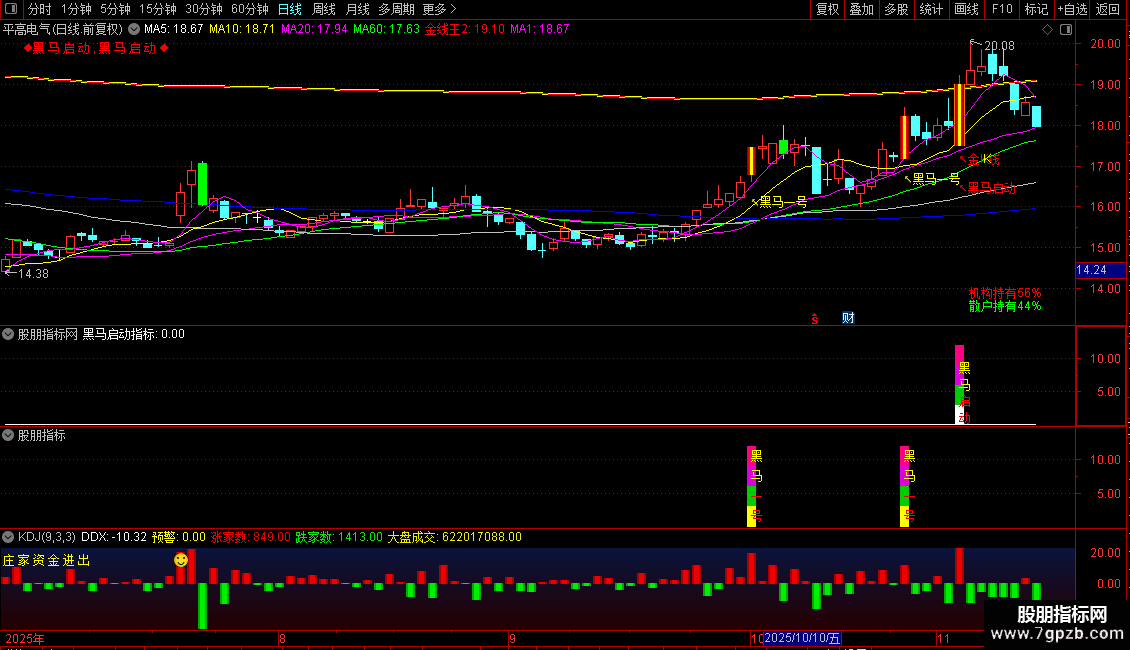Switch to 月线 monthly chart
The height and width of the screenshot is (650, 1130).
click(x=357, y=9)
